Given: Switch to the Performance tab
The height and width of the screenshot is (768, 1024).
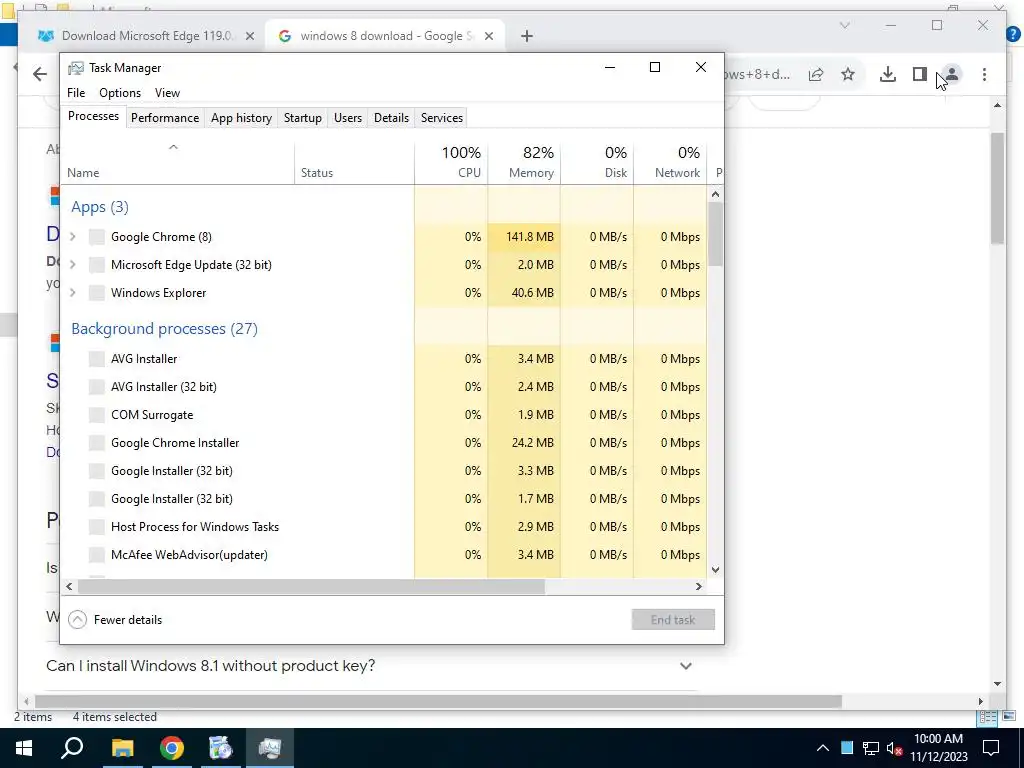Looking at the screenshot, I should tap(165, 118).
